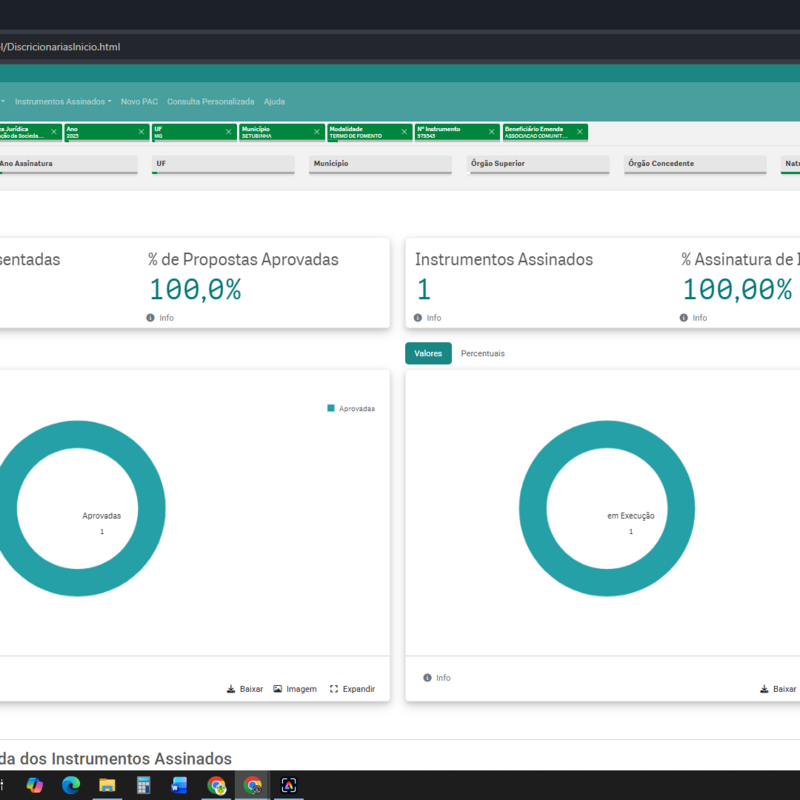Open the Consulta Personalizada menu item

pos(211,102)
